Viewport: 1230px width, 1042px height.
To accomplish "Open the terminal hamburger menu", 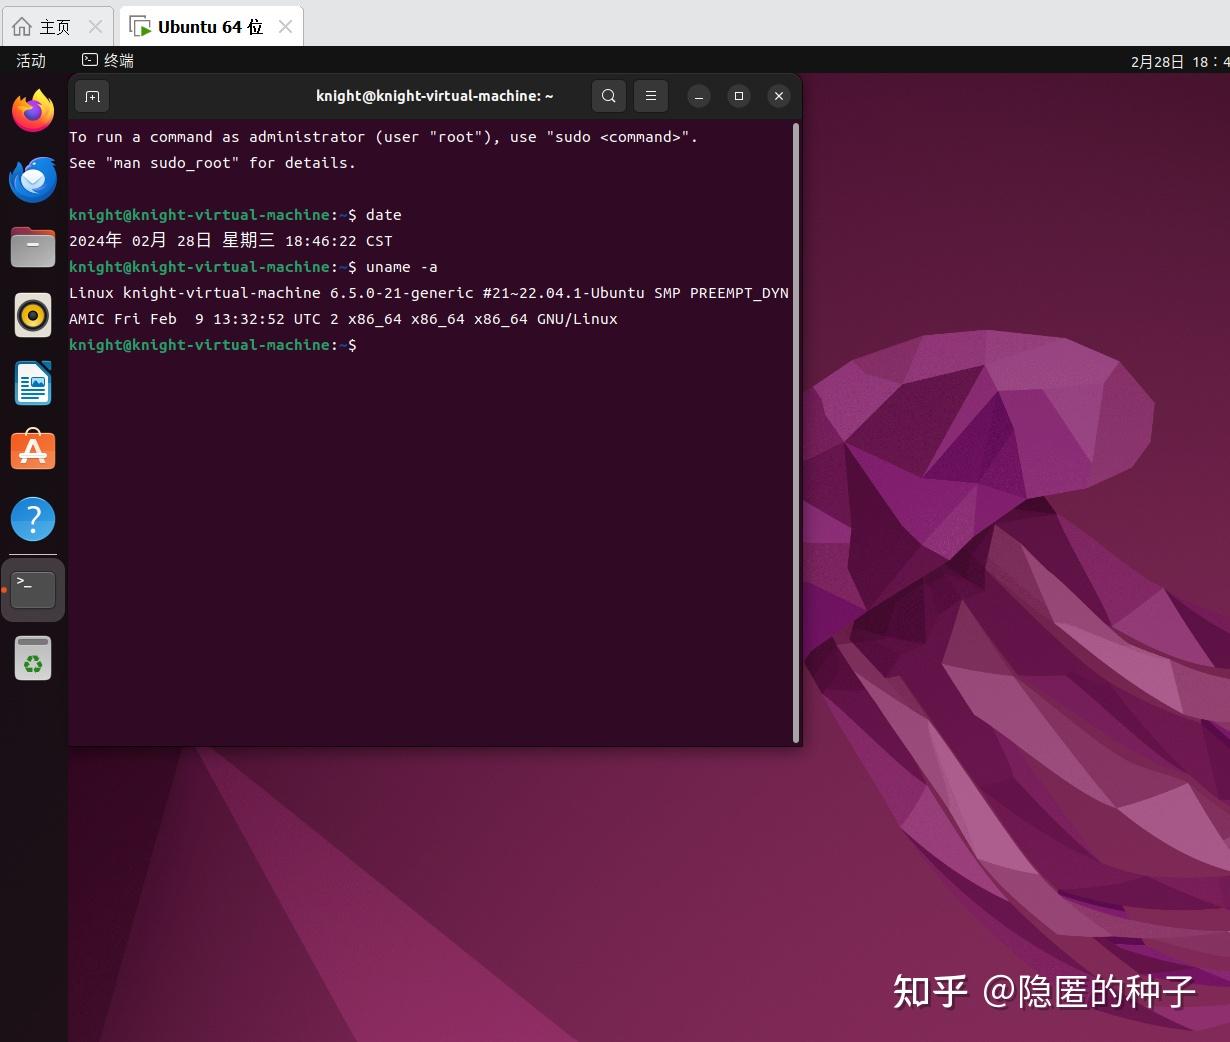I will [x=651, y=96].
